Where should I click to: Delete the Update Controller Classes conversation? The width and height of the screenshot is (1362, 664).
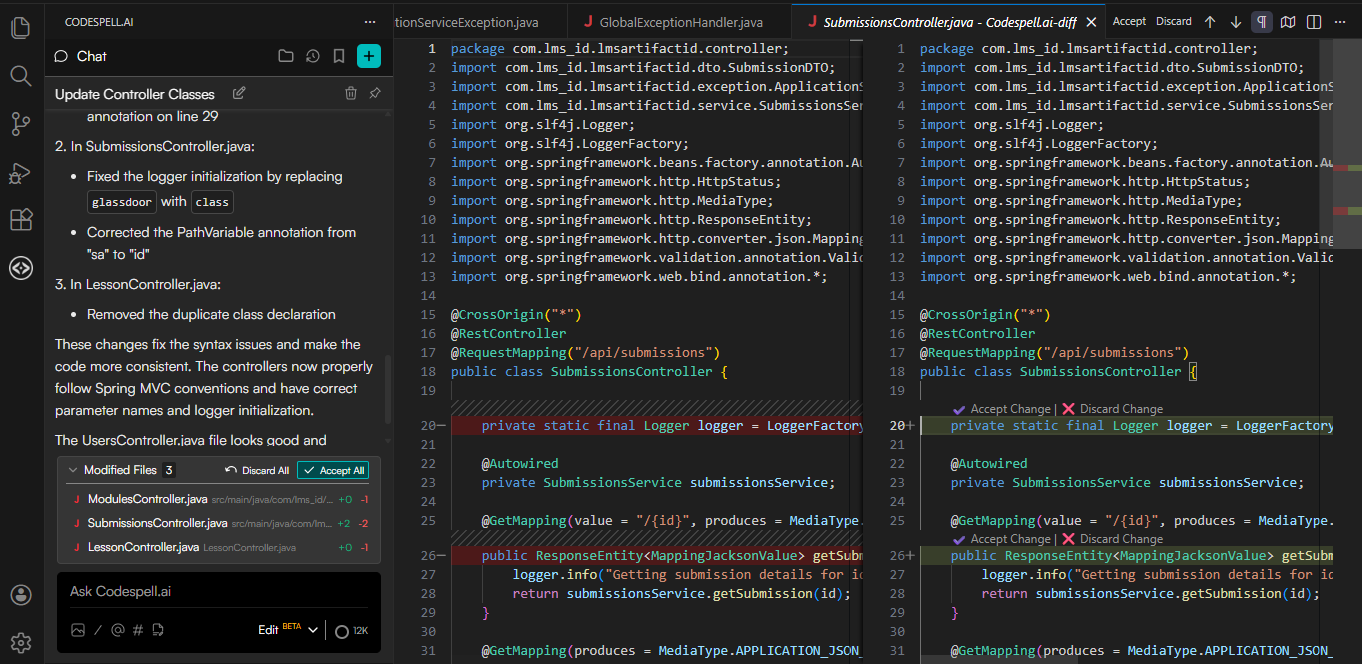click(x=351, y=93)
